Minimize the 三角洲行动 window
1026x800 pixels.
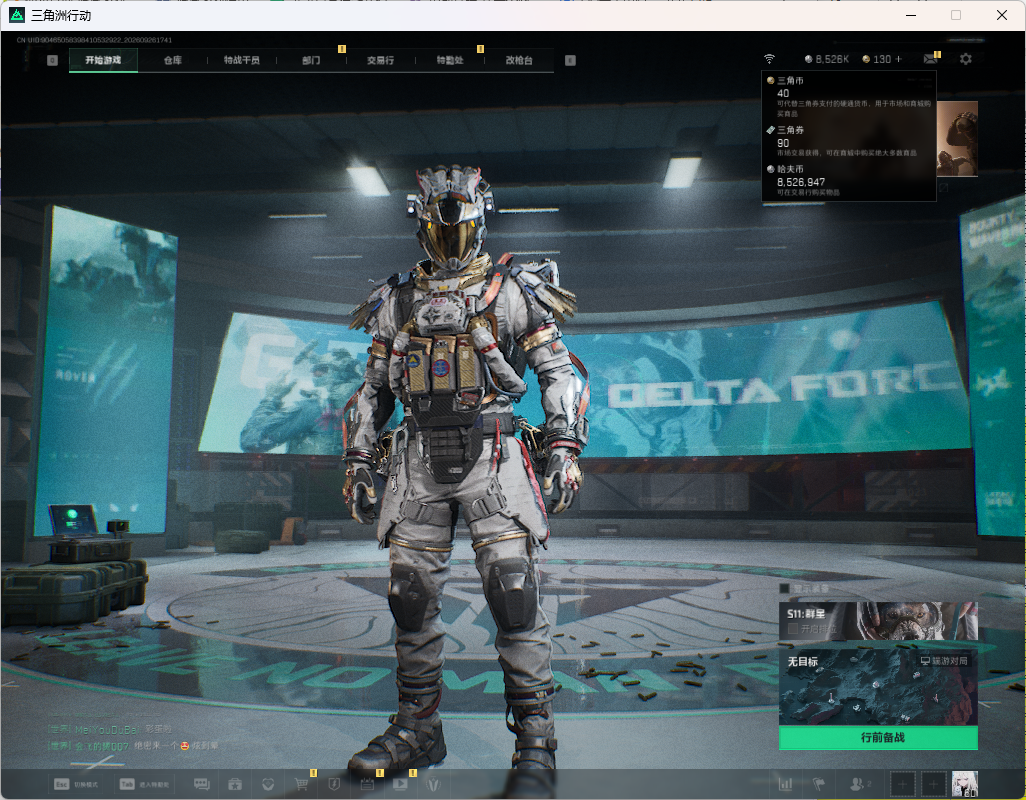(x=911, y=15)
